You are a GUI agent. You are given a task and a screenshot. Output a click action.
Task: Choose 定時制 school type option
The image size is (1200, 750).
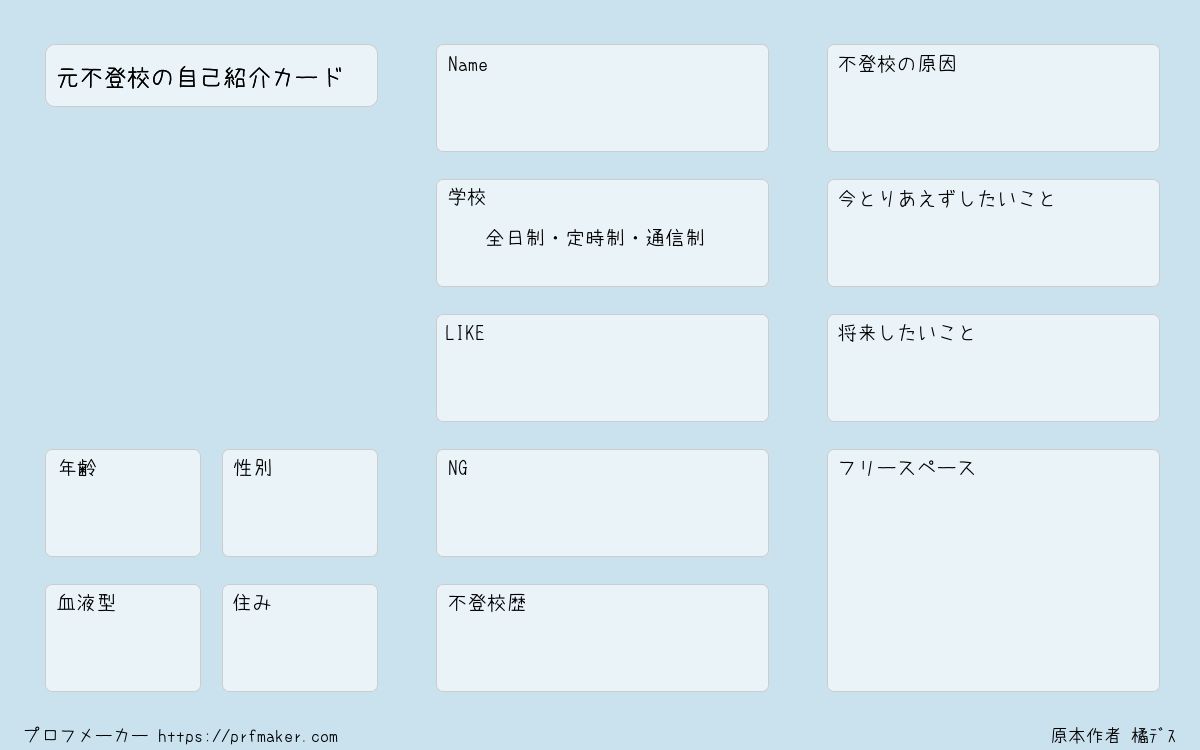pyautogui.click(x=595, y=238)
